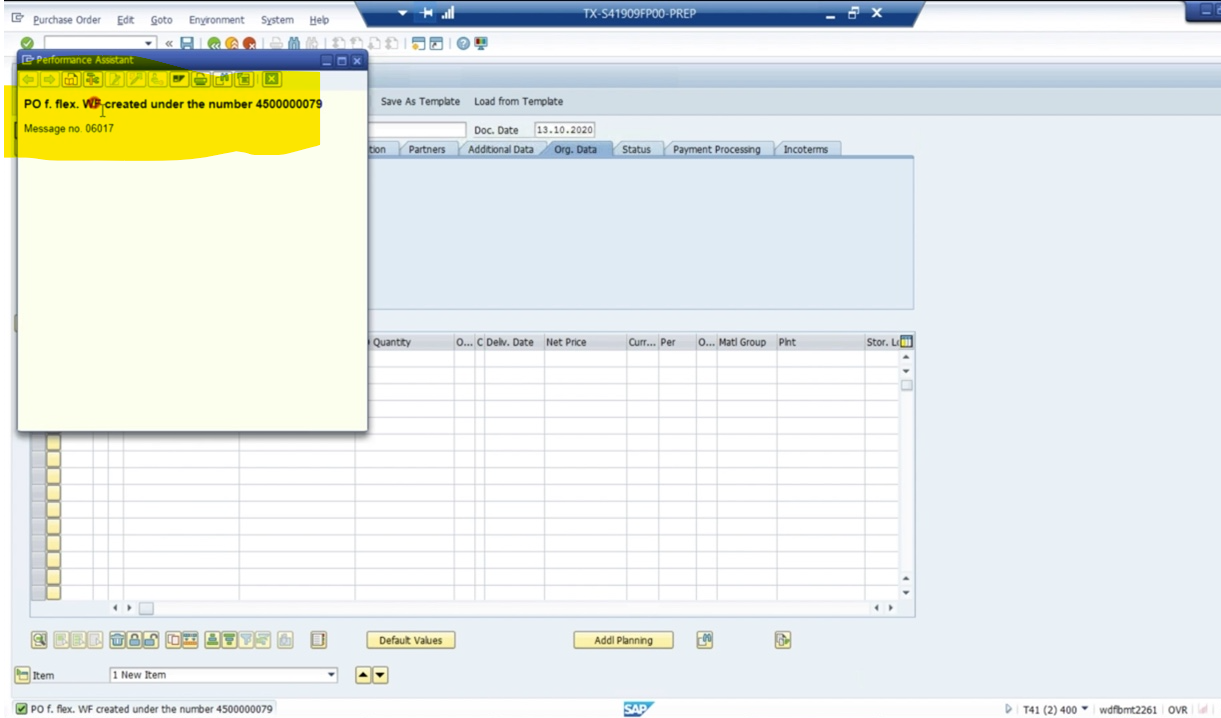Screen dimensions: 1221x718
Task: Click the green Enter checkmark icon
Action: pos(27,43)
